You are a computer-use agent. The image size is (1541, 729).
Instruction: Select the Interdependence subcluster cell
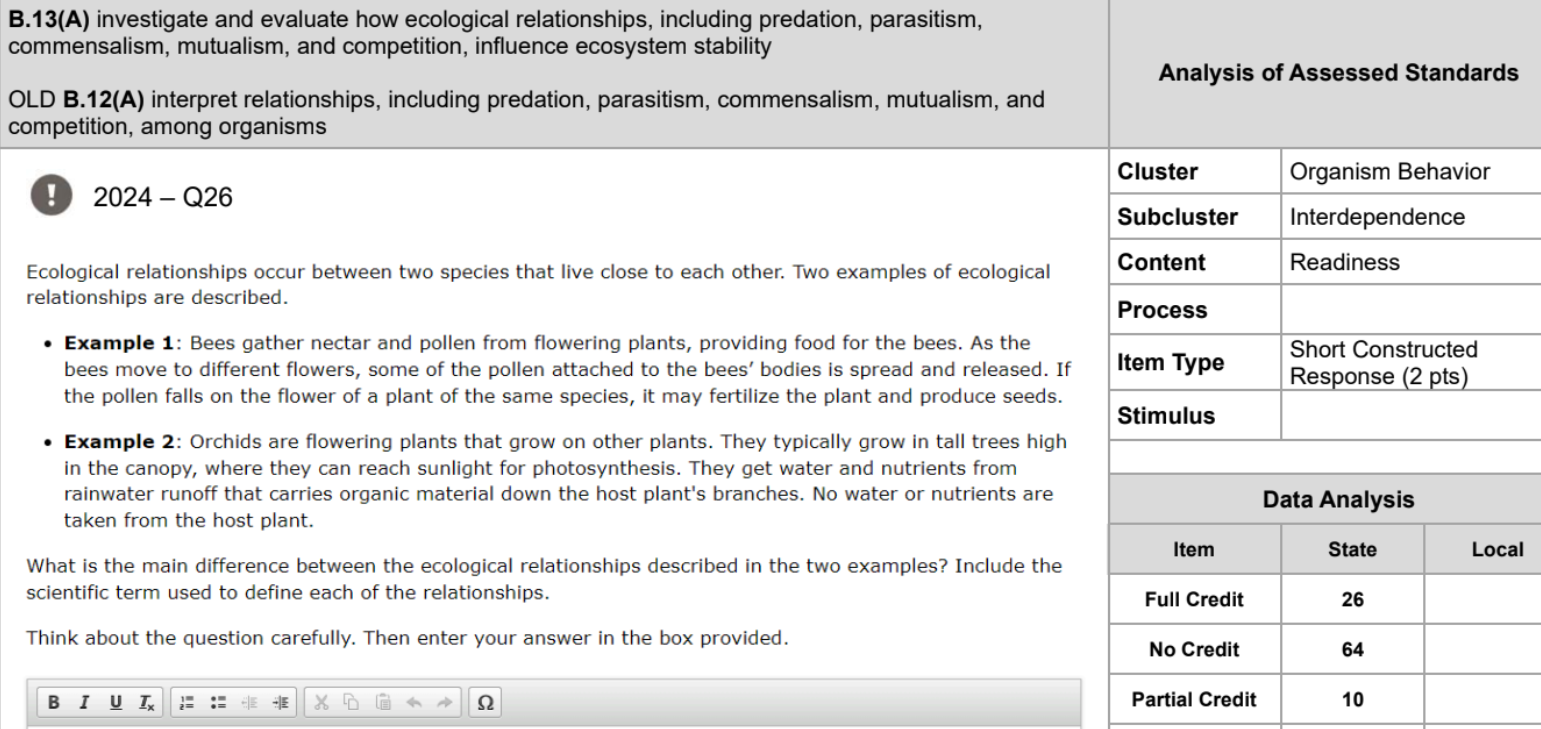tap(1411, 217)
